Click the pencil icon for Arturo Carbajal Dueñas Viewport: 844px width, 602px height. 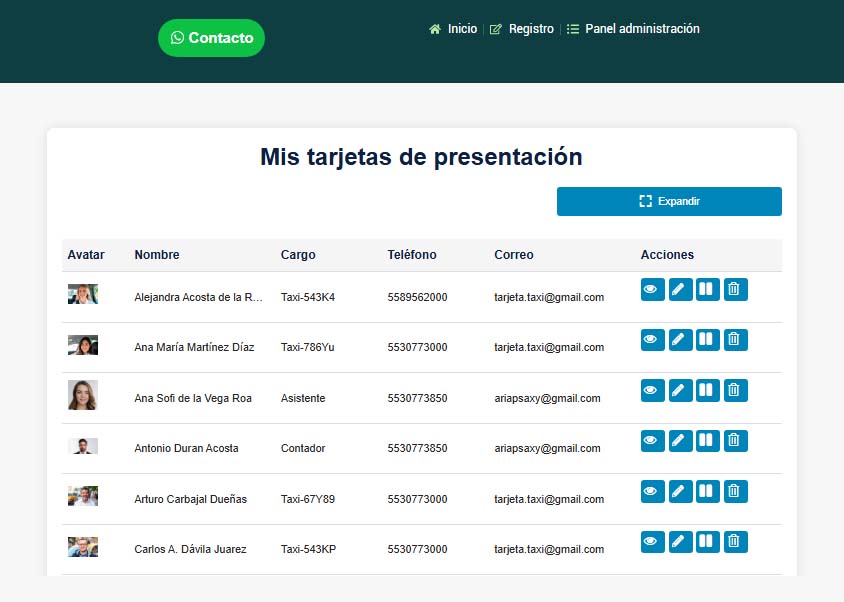(680, 491)
